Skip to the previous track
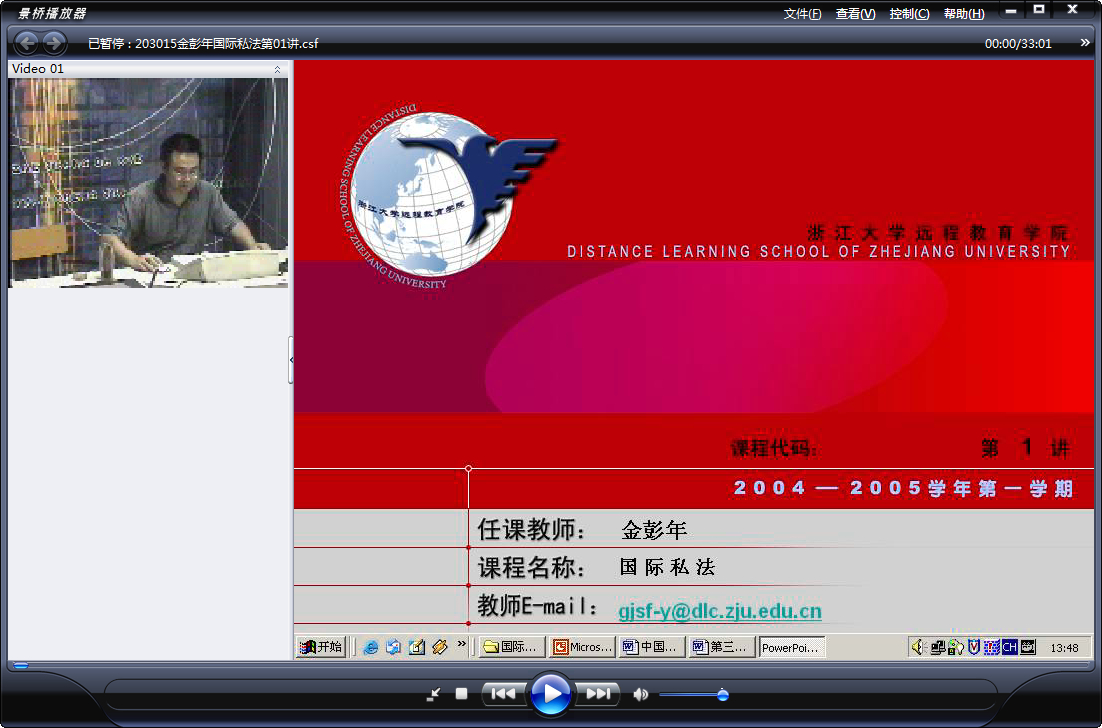 coord(503,694)
